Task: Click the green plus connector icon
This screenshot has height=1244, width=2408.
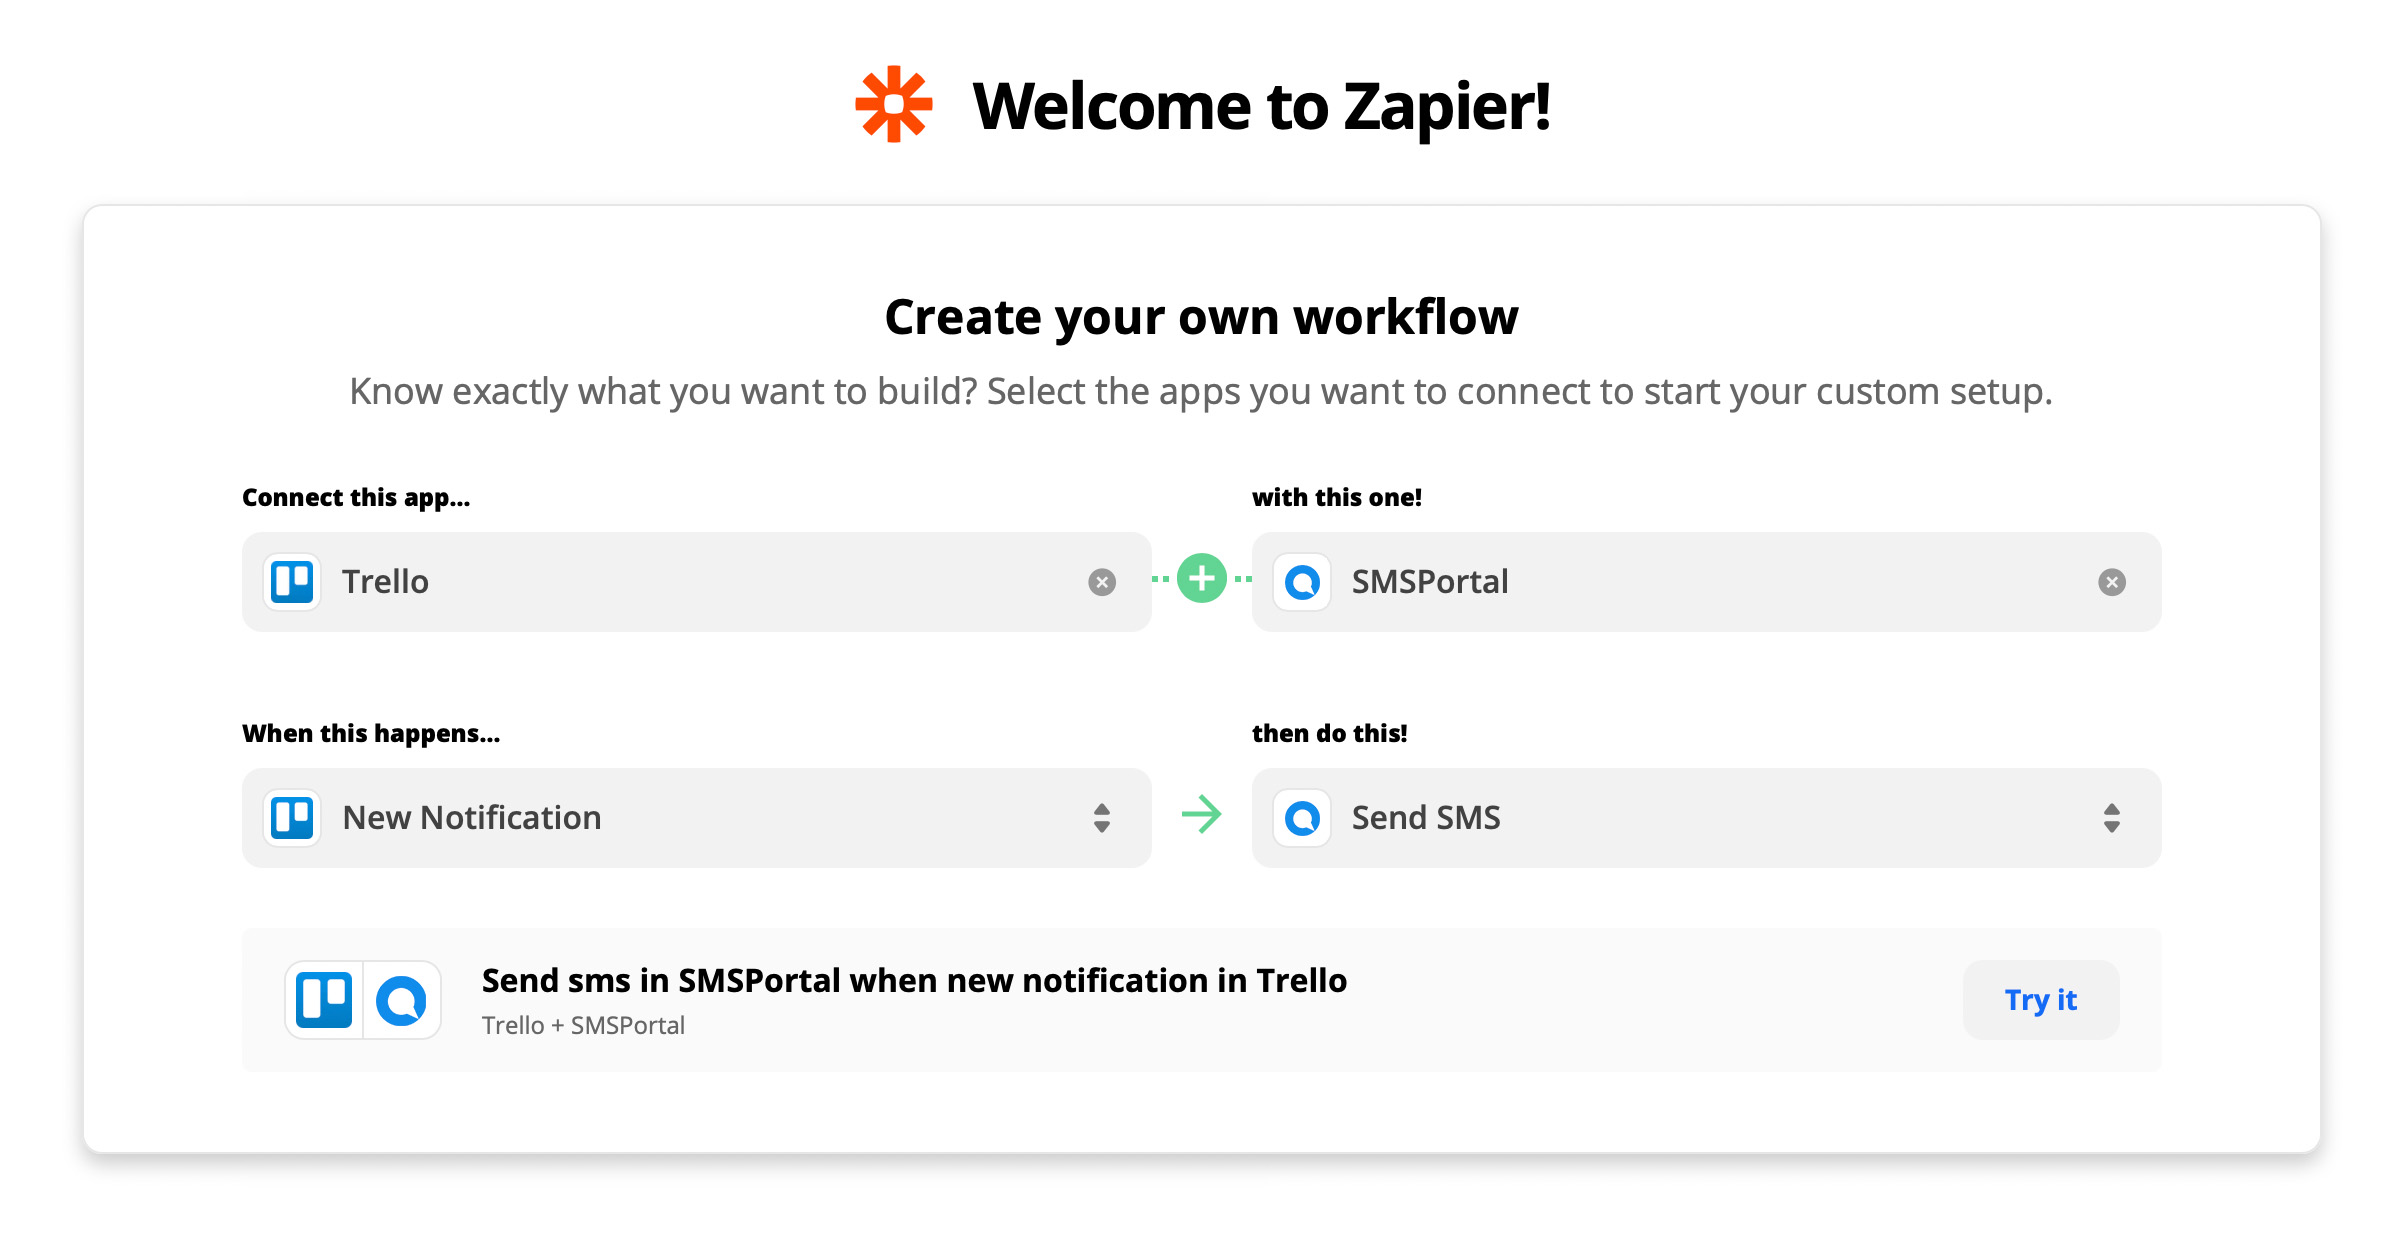Action: coord(1201,578)
